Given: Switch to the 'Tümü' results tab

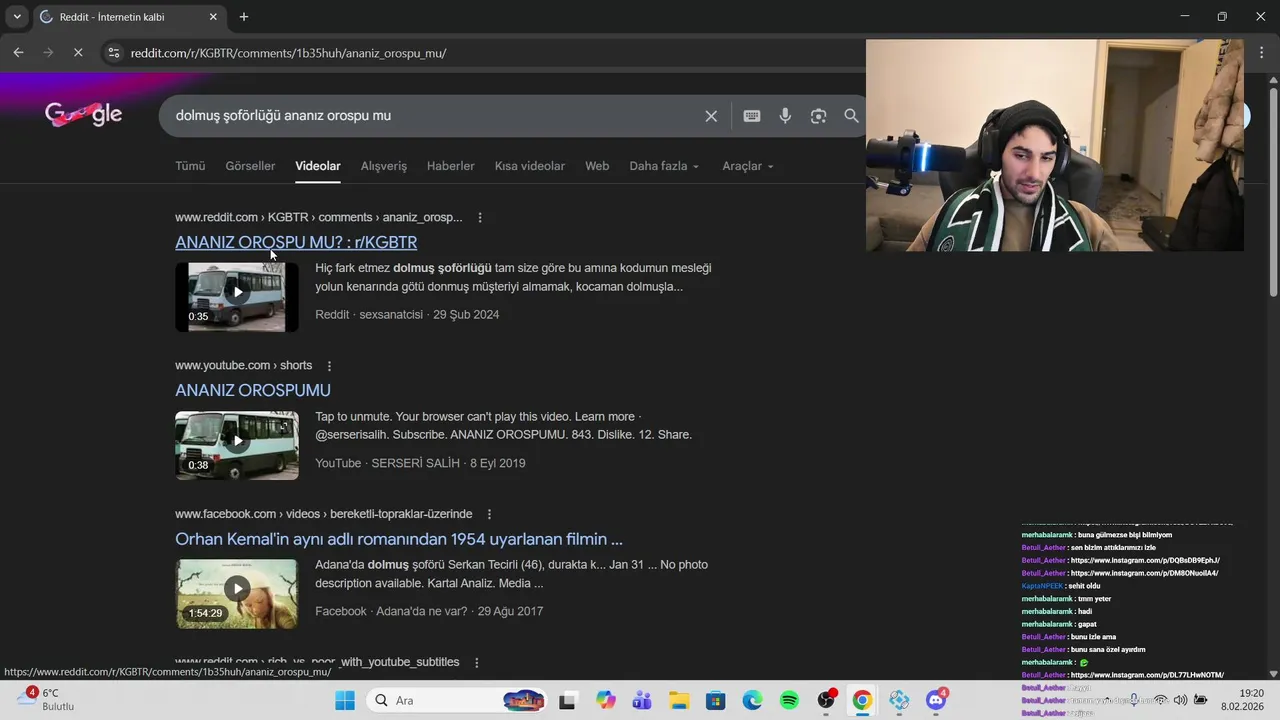Looking at the screenshot, I should [x=190, y=166].
